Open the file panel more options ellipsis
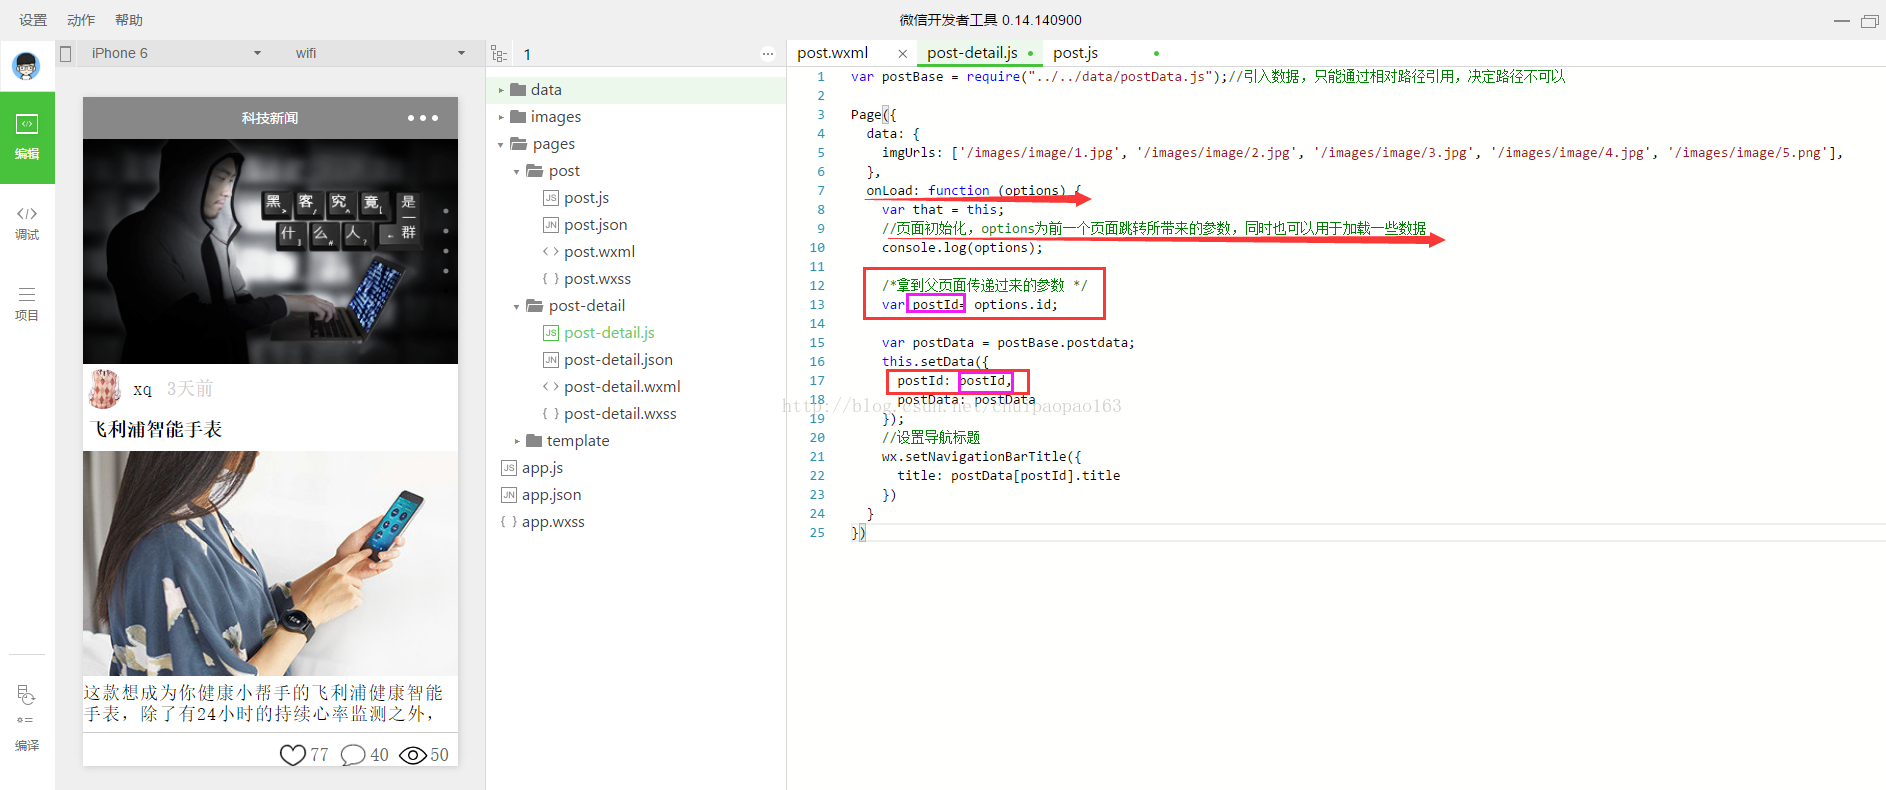This screenshot has height=790, width=1886. pos(768,54)
